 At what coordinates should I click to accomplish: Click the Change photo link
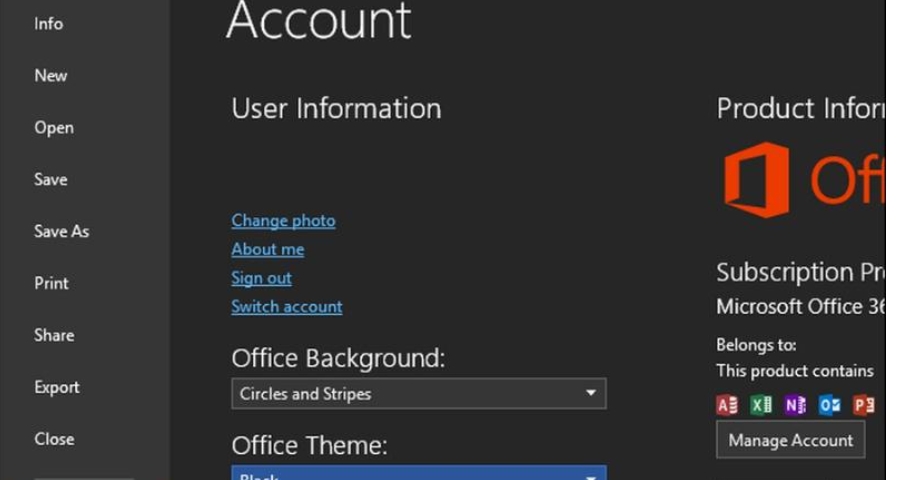click(283, 221)
